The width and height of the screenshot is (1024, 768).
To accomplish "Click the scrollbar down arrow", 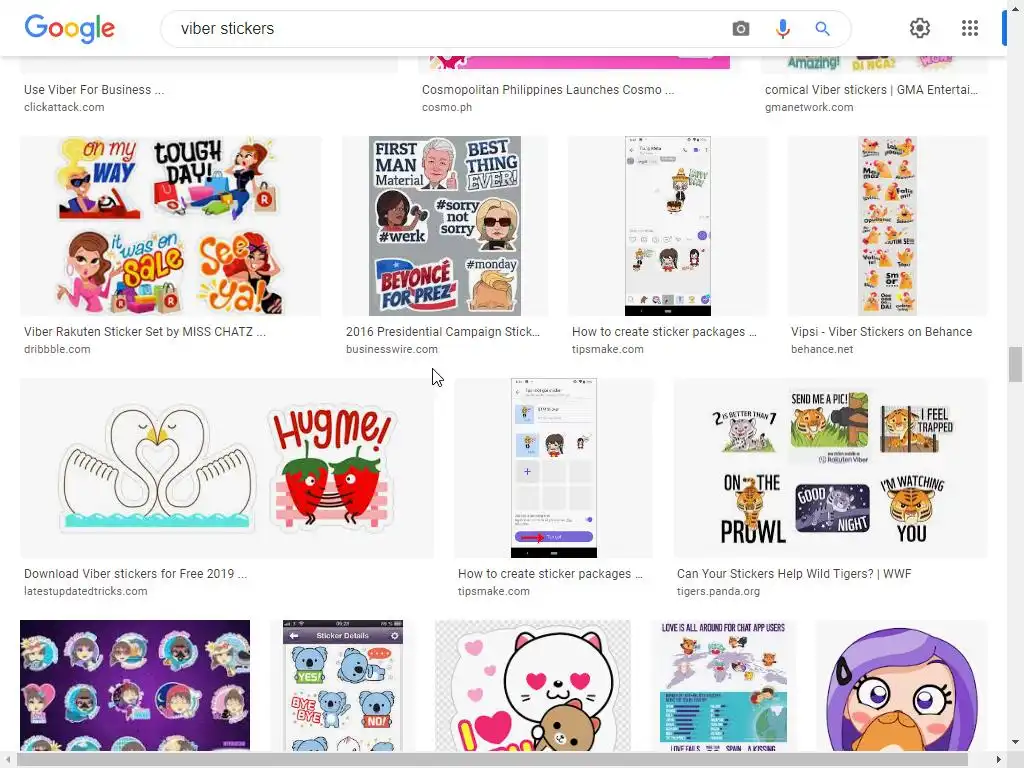I will (1015, 743).
